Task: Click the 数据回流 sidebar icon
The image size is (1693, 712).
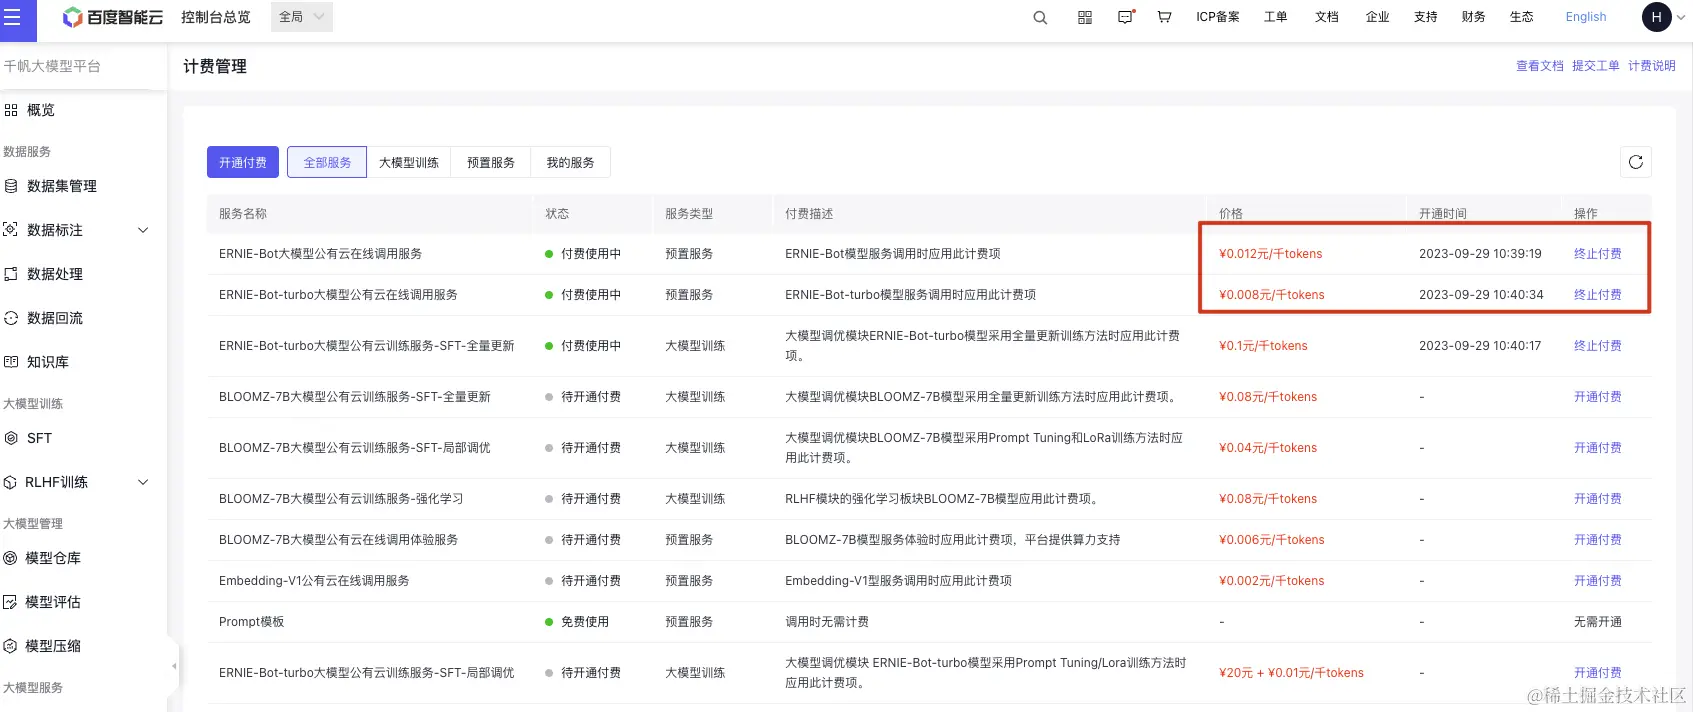Action: tap(11, 318)
